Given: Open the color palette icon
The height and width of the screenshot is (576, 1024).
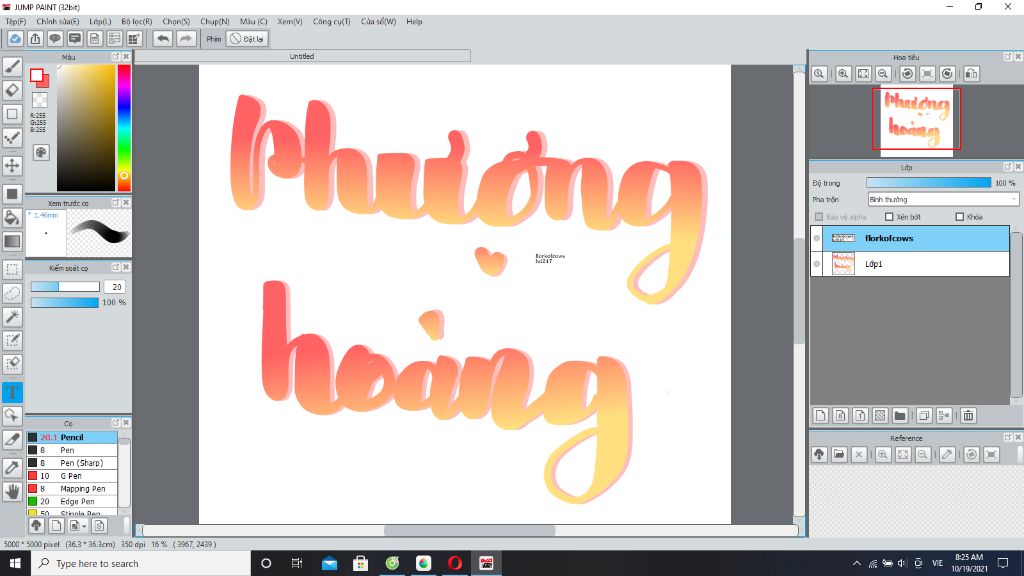Looking at the screenshot, I should (x=40, y=153).
